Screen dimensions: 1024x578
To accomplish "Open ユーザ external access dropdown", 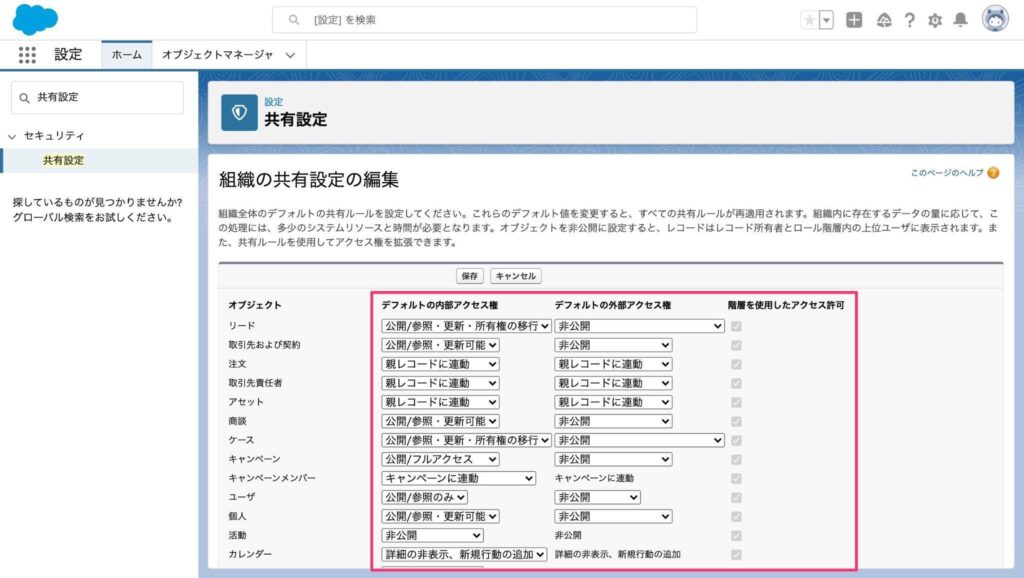I will [x=598, y=497].
